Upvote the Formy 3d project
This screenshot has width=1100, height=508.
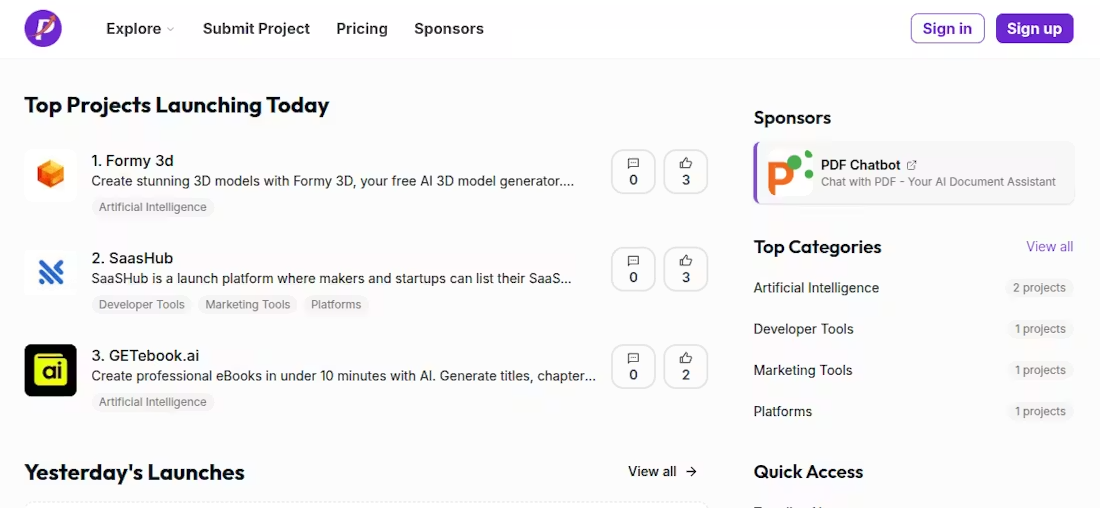[x=685, y=171]
